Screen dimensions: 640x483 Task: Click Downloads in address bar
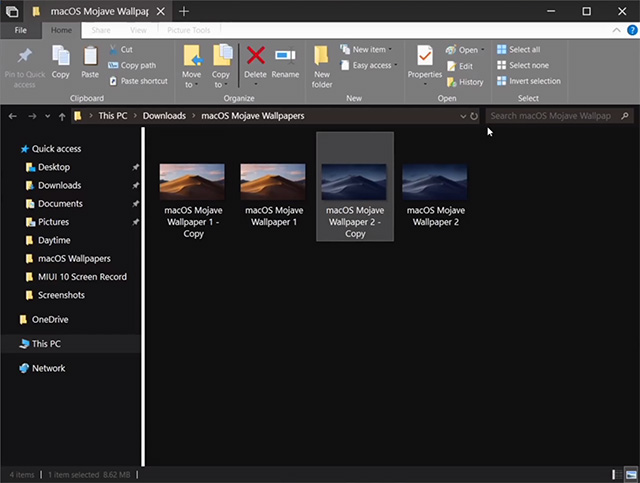[x=164, y=116]
